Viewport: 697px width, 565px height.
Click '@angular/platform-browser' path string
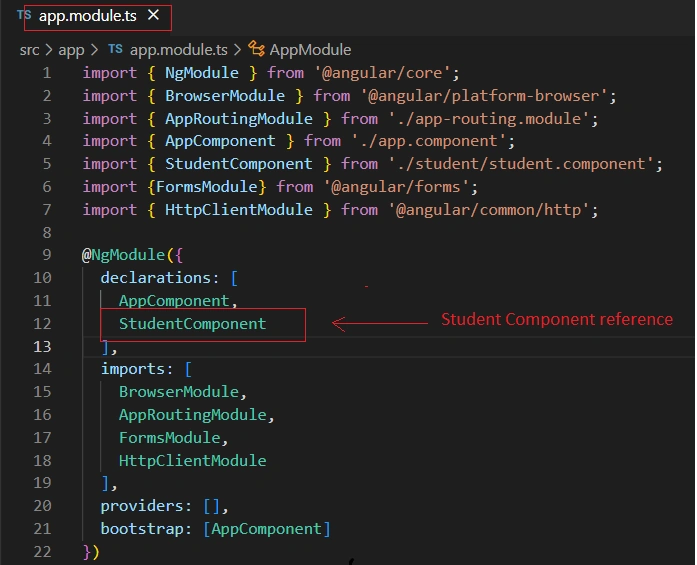pos(484,96)
